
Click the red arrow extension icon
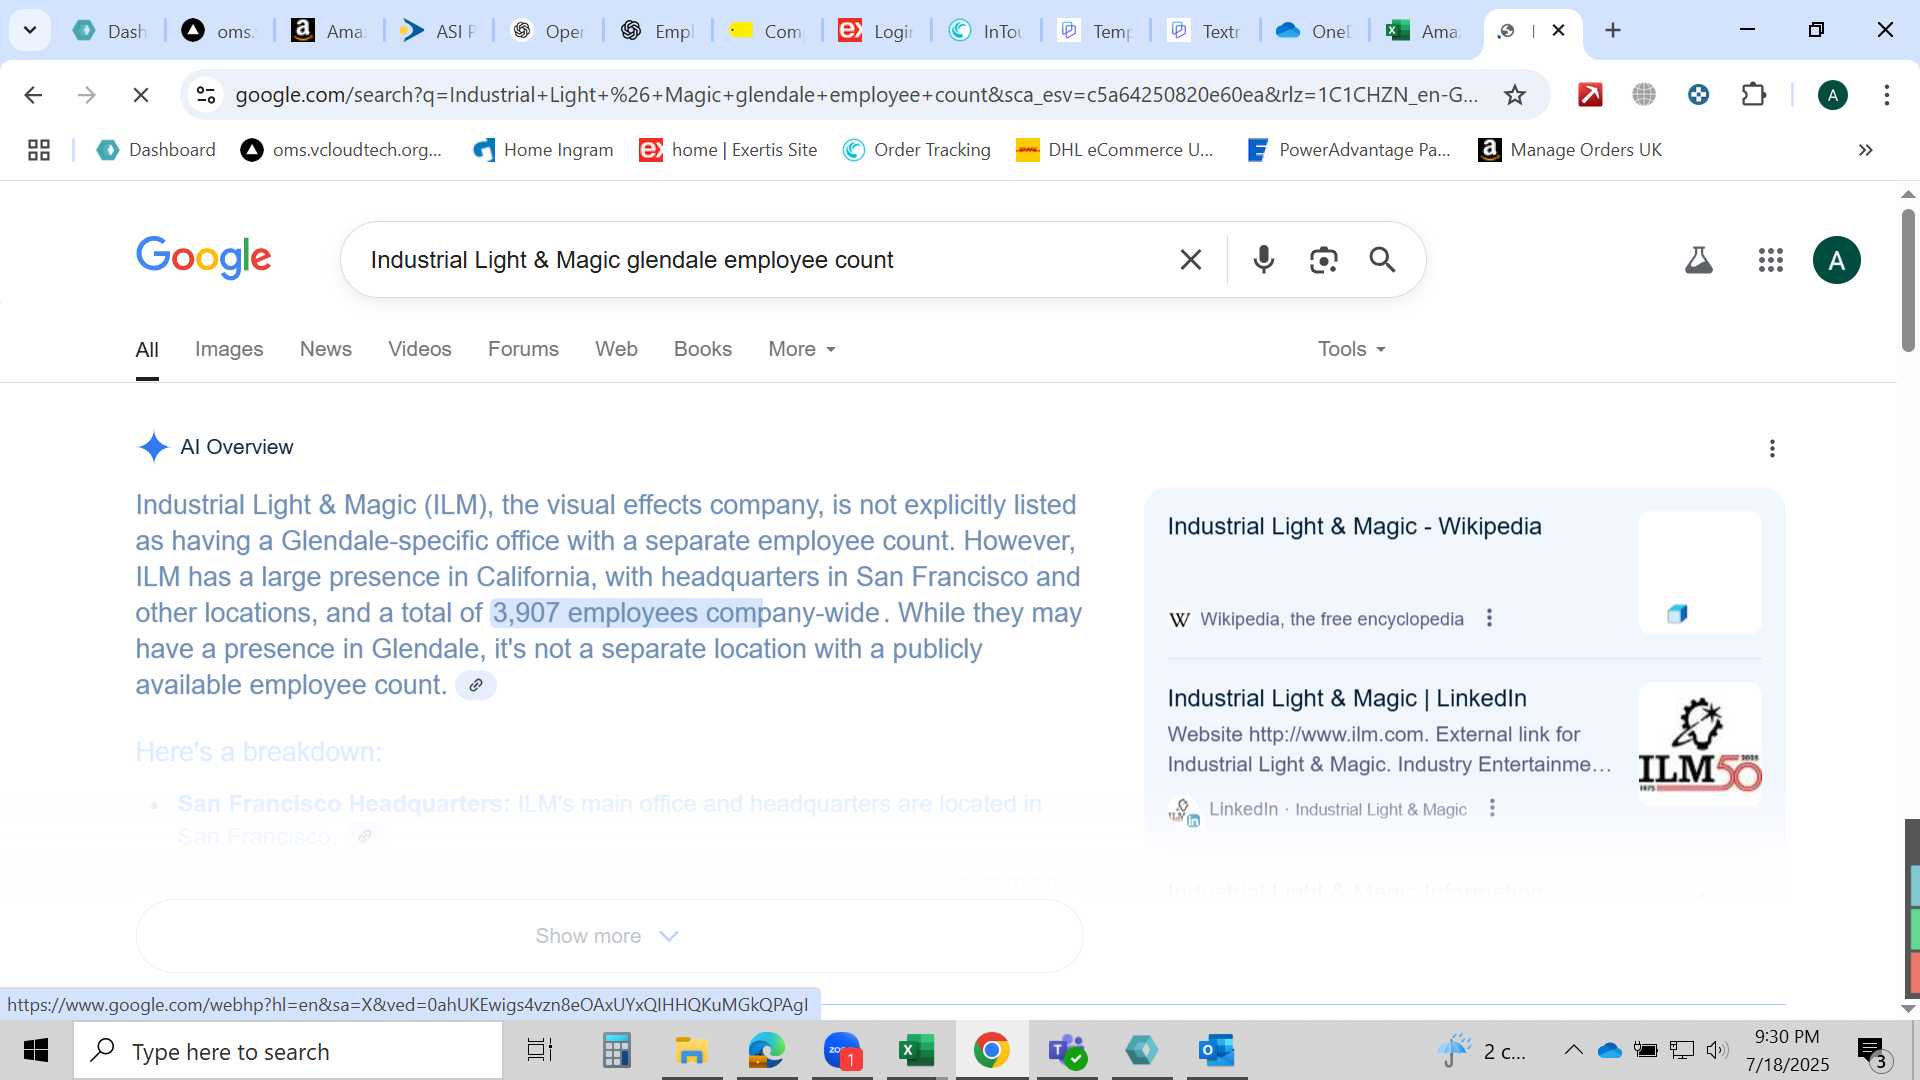[x=1590, y=95]
